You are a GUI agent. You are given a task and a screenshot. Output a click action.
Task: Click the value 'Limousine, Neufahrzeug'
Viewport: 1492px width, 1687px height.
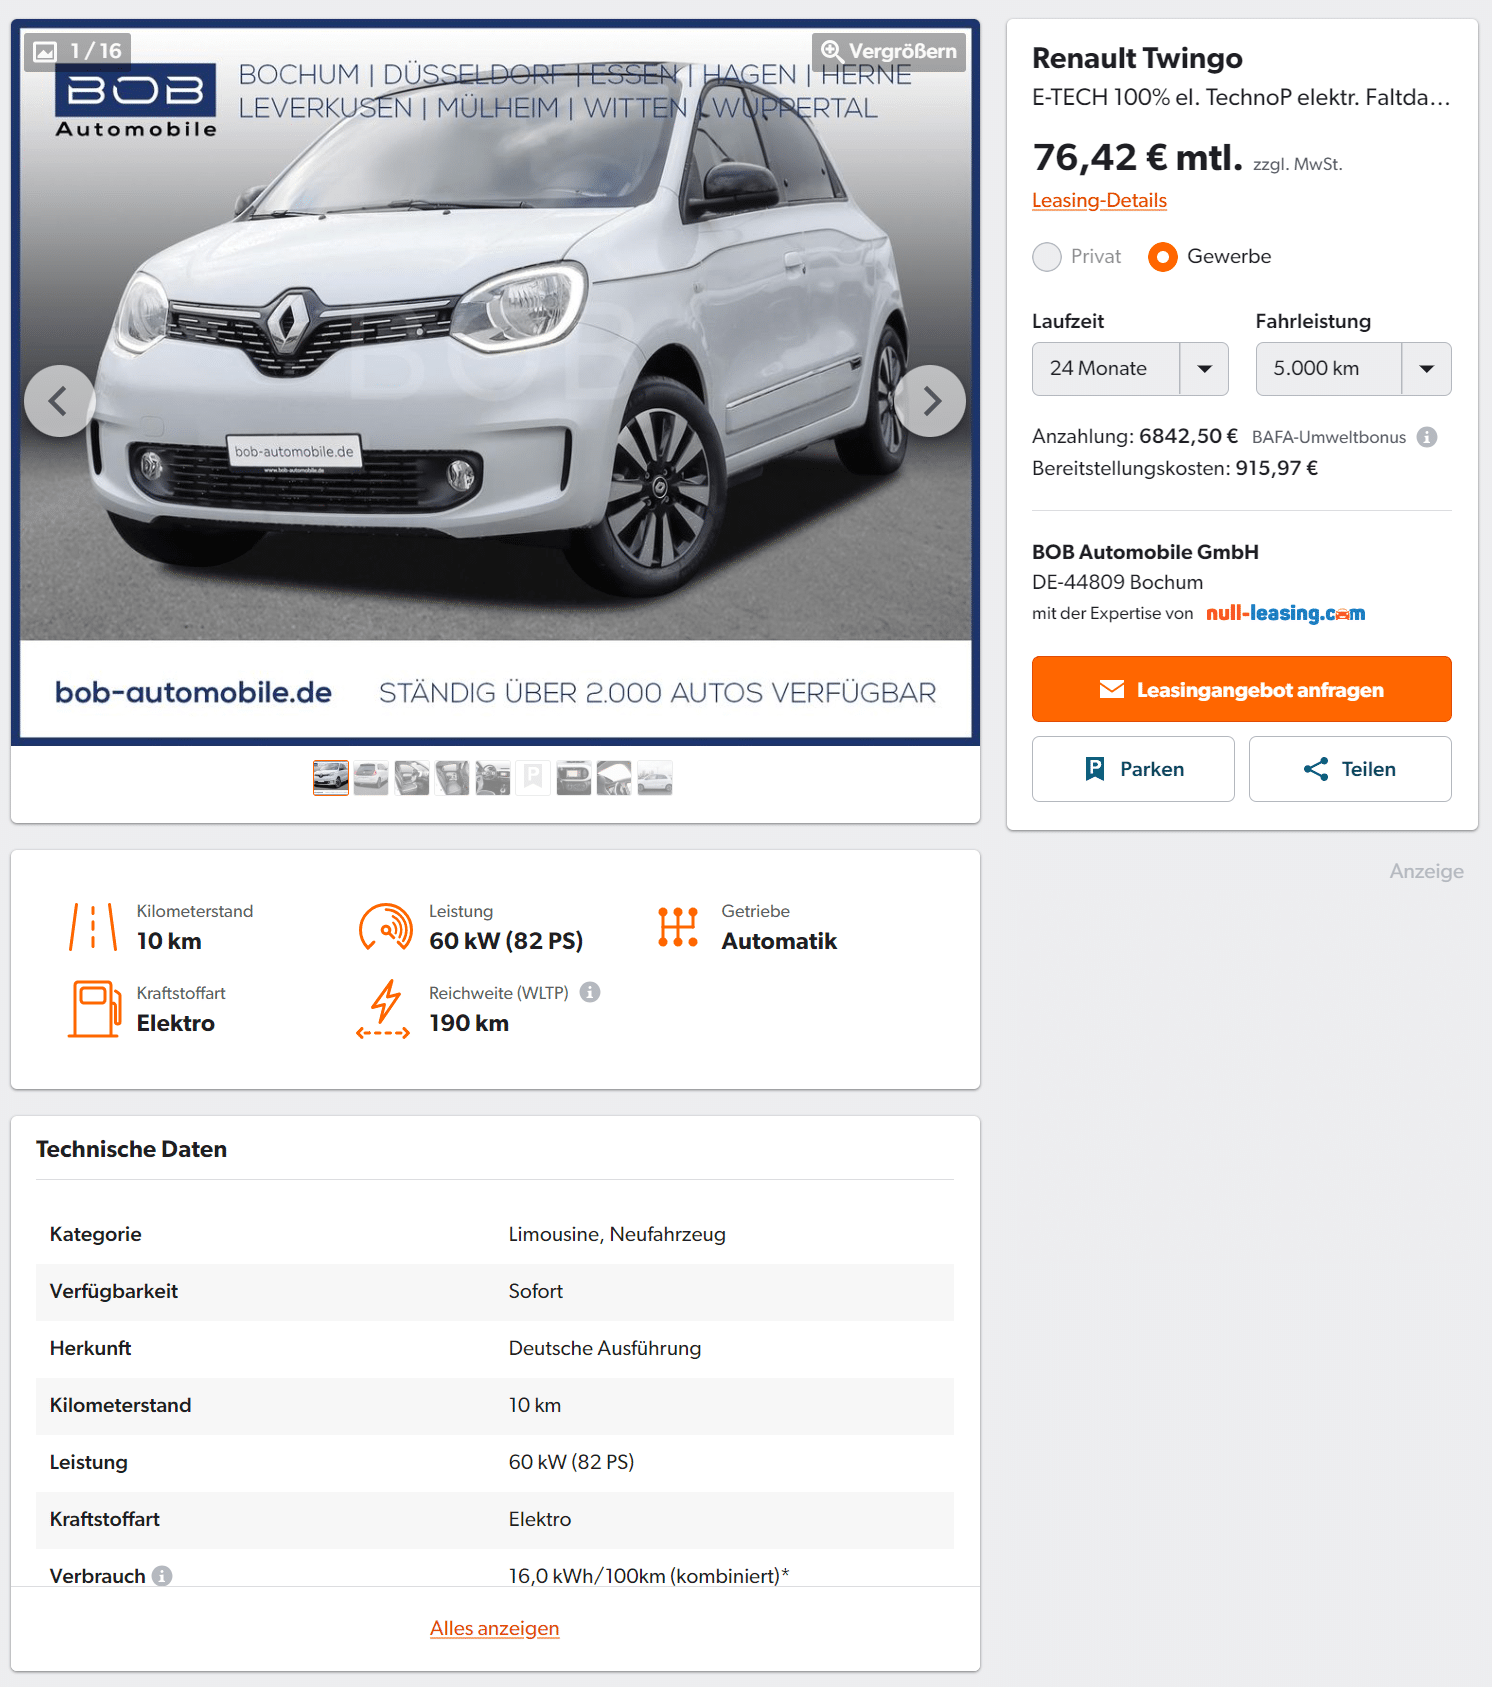click(x=617, y=1234)
